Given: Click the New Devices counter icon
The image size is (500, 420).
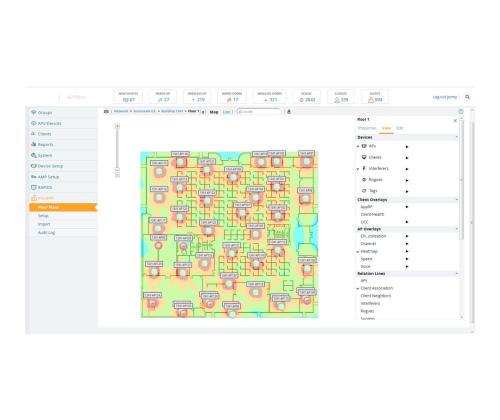Looking at the screenshot, I should tap(125, 100).
